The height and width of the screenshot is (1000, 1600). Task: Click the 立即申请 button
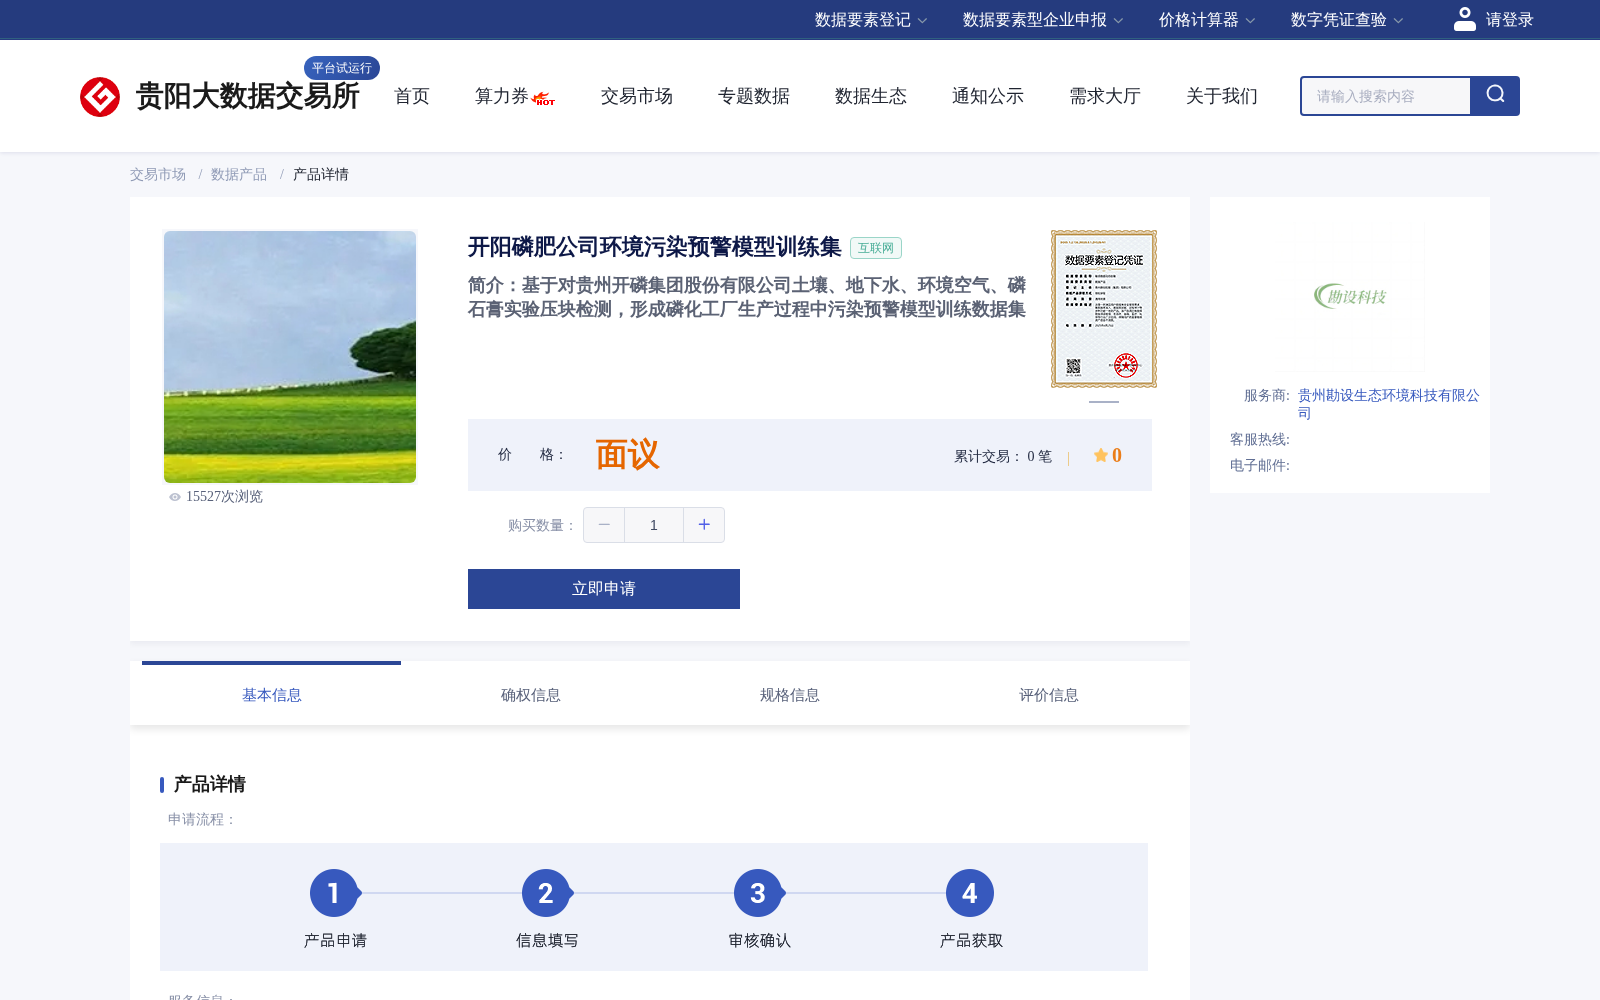[604, 589]
